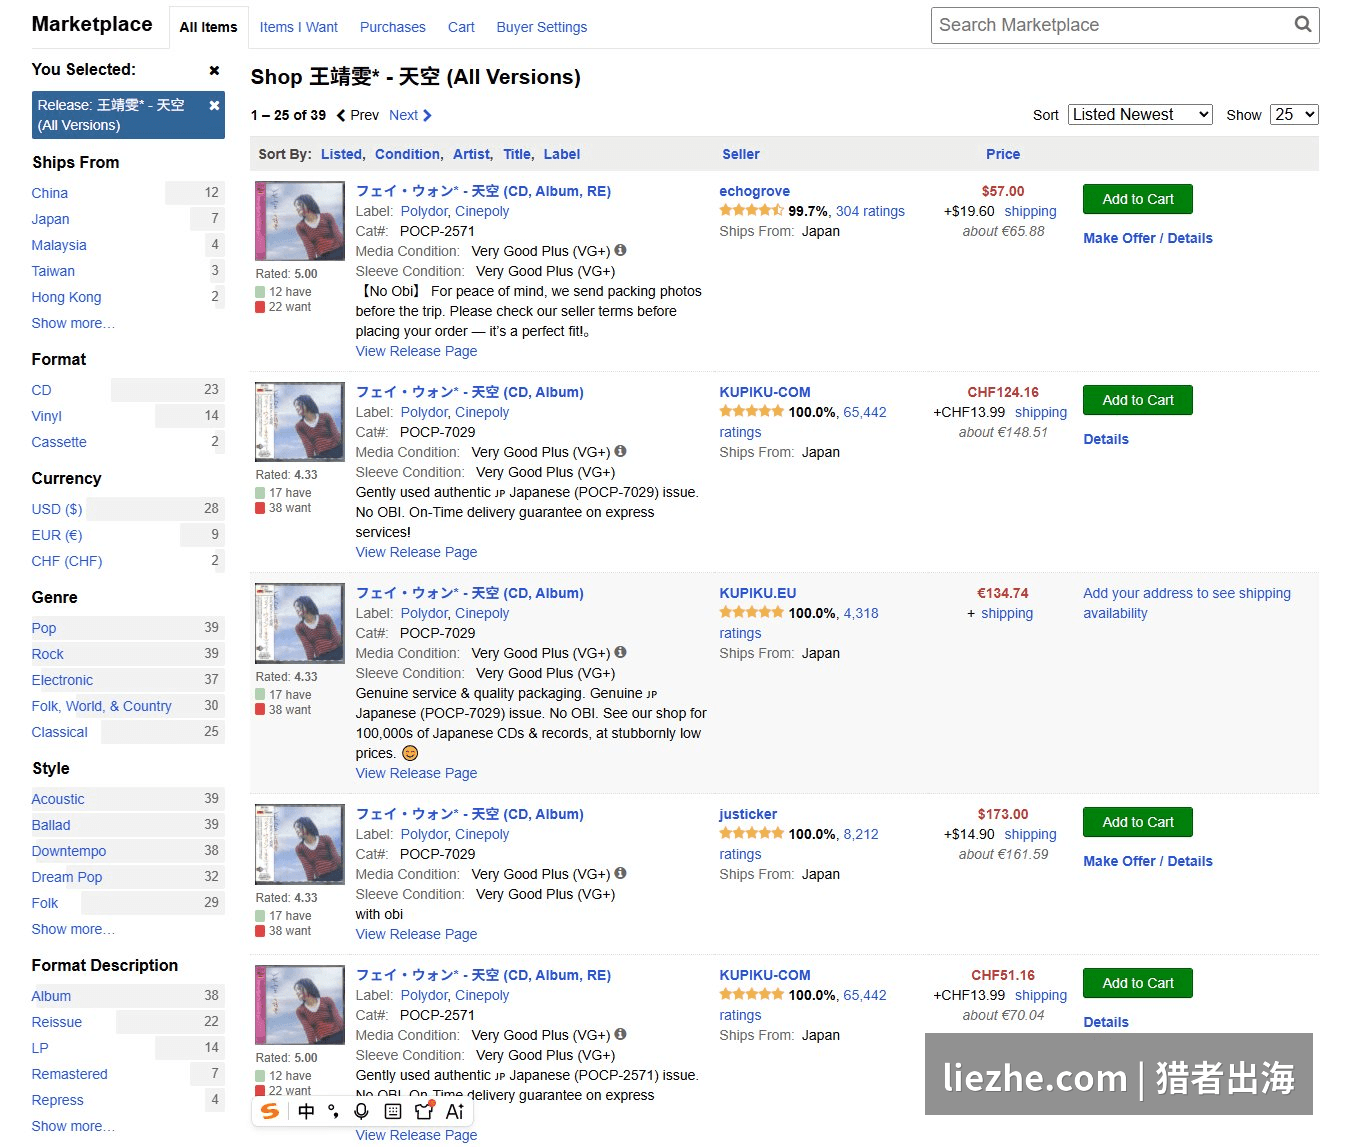Open media condition info in KUPIKU.EU listing
The image size is (1349, 1147).
pyautogui.click(x=620, y=652)
